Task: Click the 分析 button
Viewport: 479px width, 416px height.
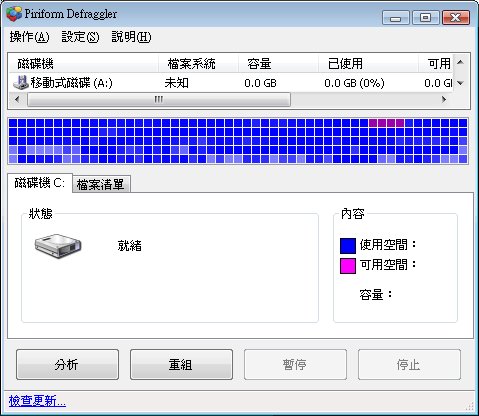Action: pyautogui.click(x=67, y=364)
